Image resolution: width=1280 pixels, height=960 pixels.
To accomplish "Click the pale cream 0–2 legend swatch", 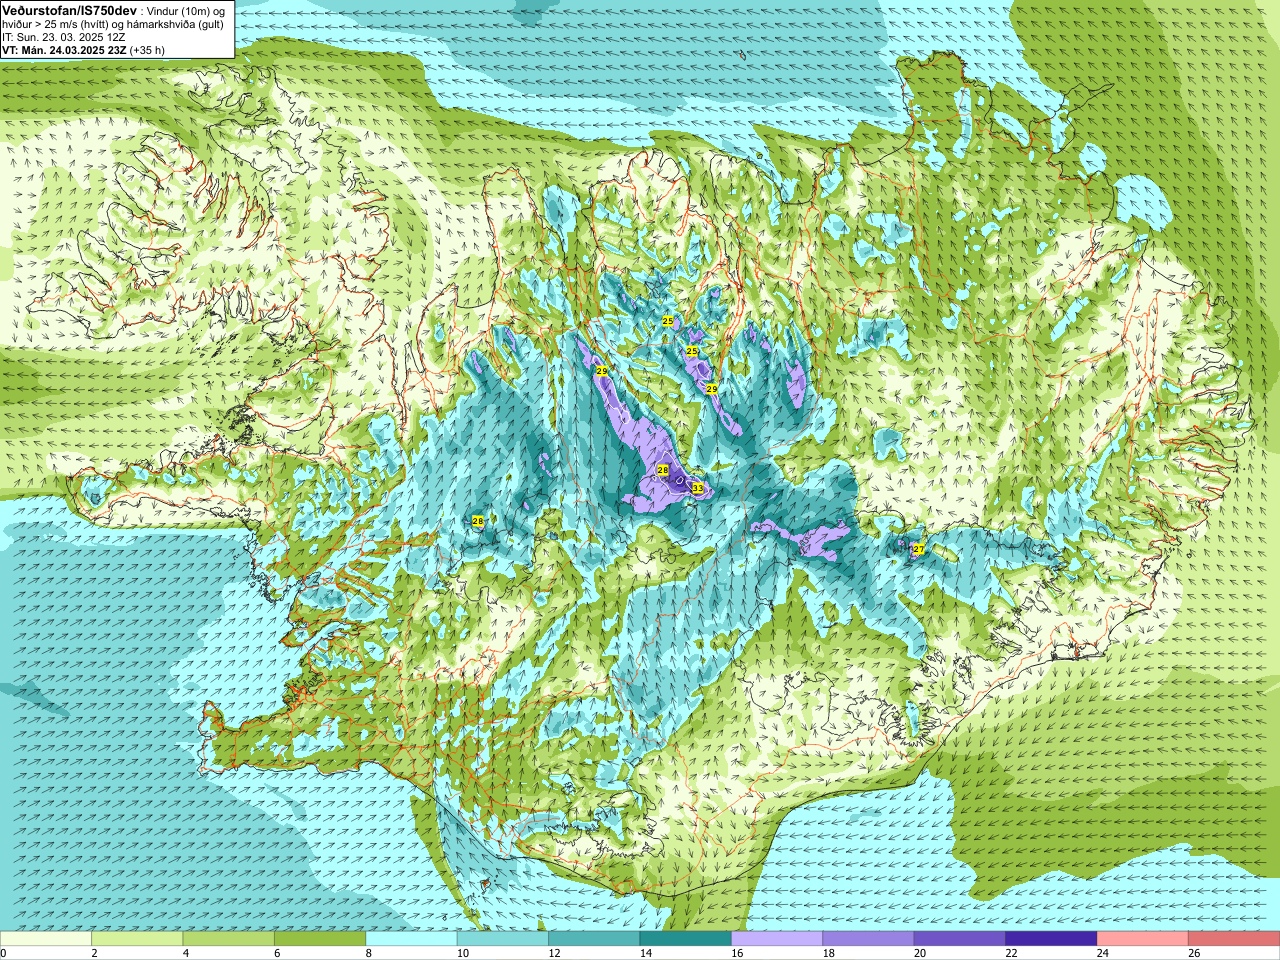I will (46, 938).
